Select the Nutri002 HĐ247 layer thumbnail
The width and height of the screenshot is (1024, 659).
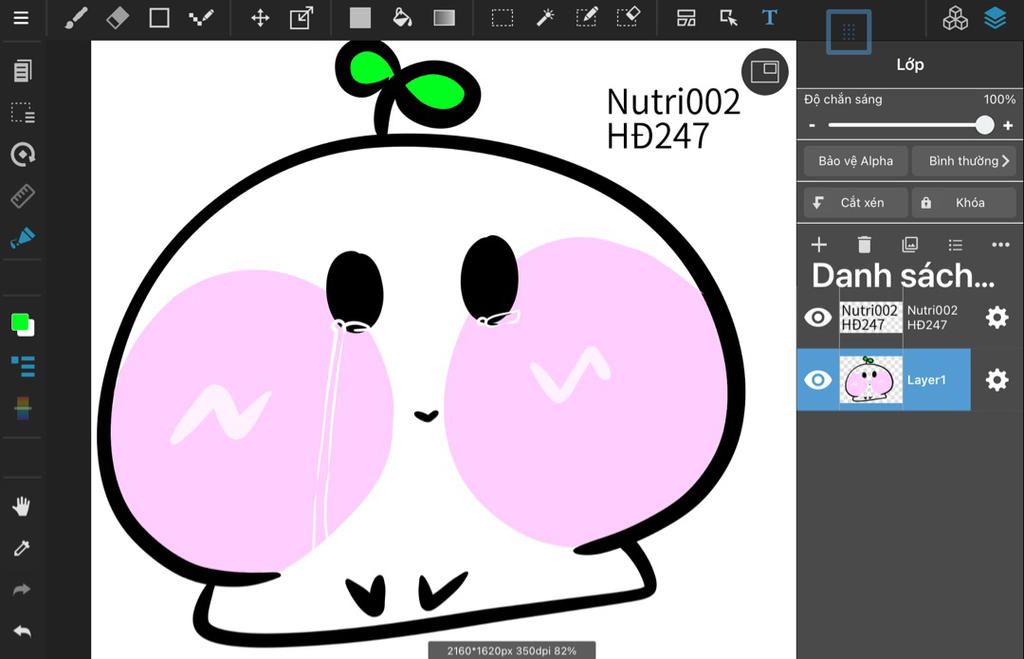[x=871, y=317]
